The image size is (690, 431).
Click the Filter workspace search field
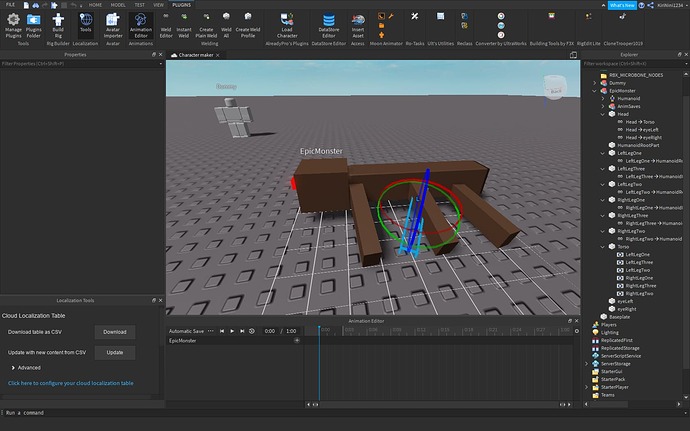635,63
